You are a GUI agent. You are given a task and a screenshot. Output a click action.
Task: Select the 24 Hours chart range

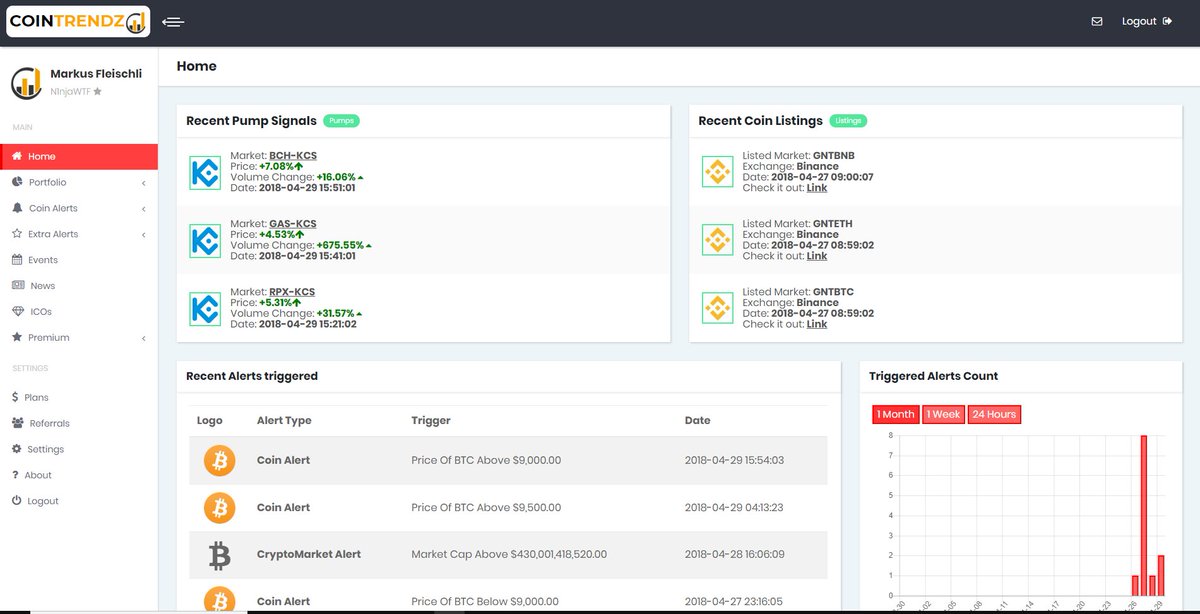click(x=994, y=414)
